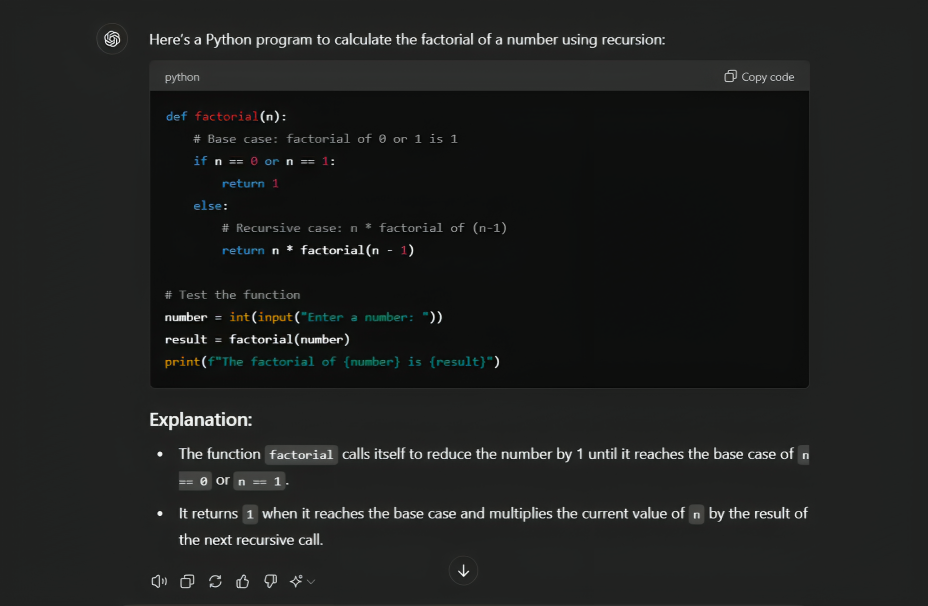928x606 pixels.
Task: Click the "def factorial(n):" code line
Action: click(x=226, y=116)
